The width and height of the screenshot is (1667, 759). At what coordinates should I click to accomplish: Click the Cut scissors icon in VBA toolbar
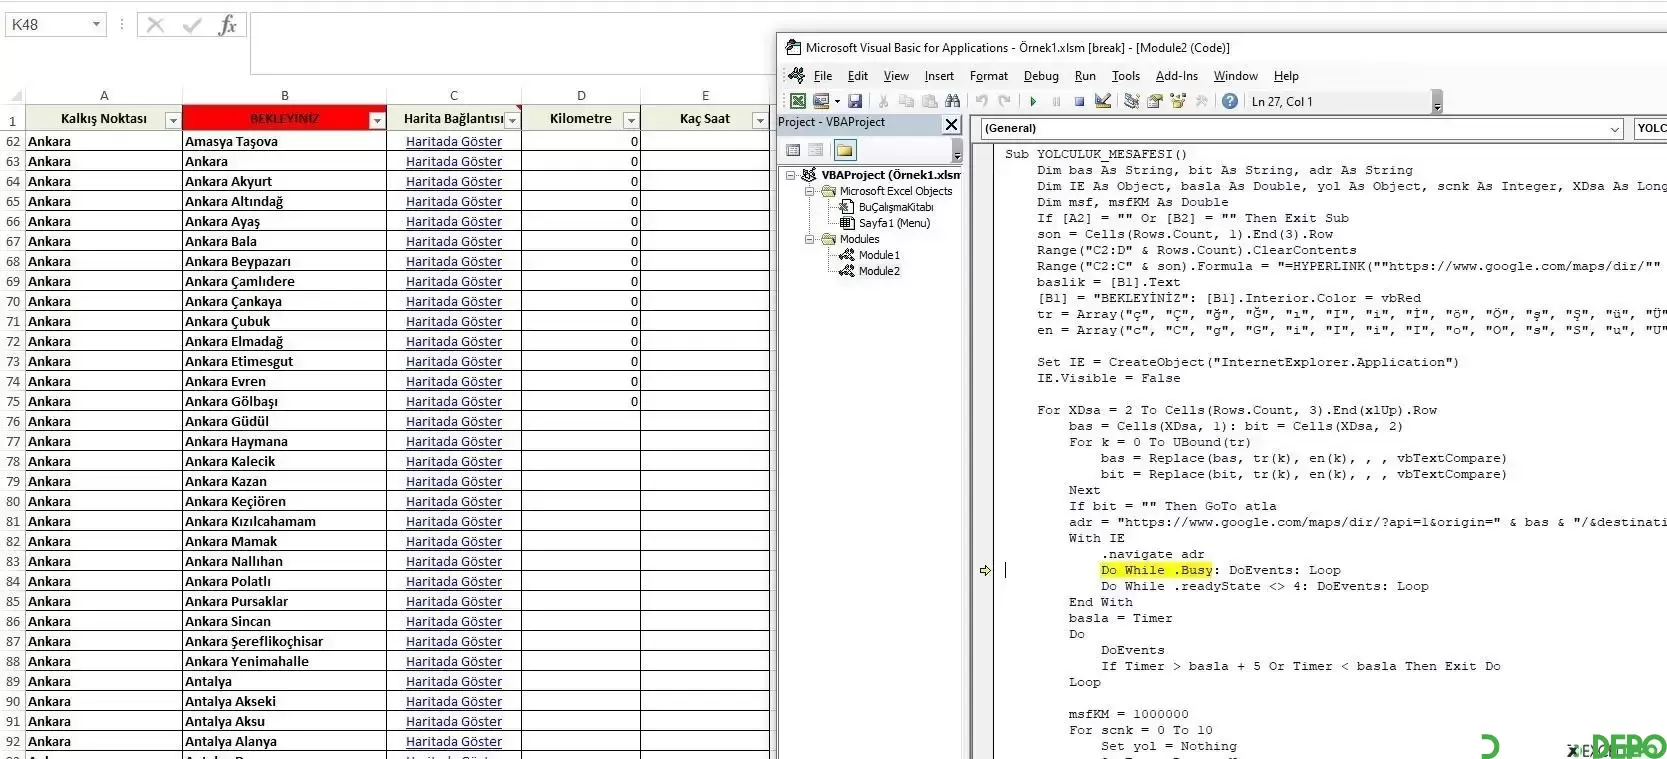click(x=883, y=101)
